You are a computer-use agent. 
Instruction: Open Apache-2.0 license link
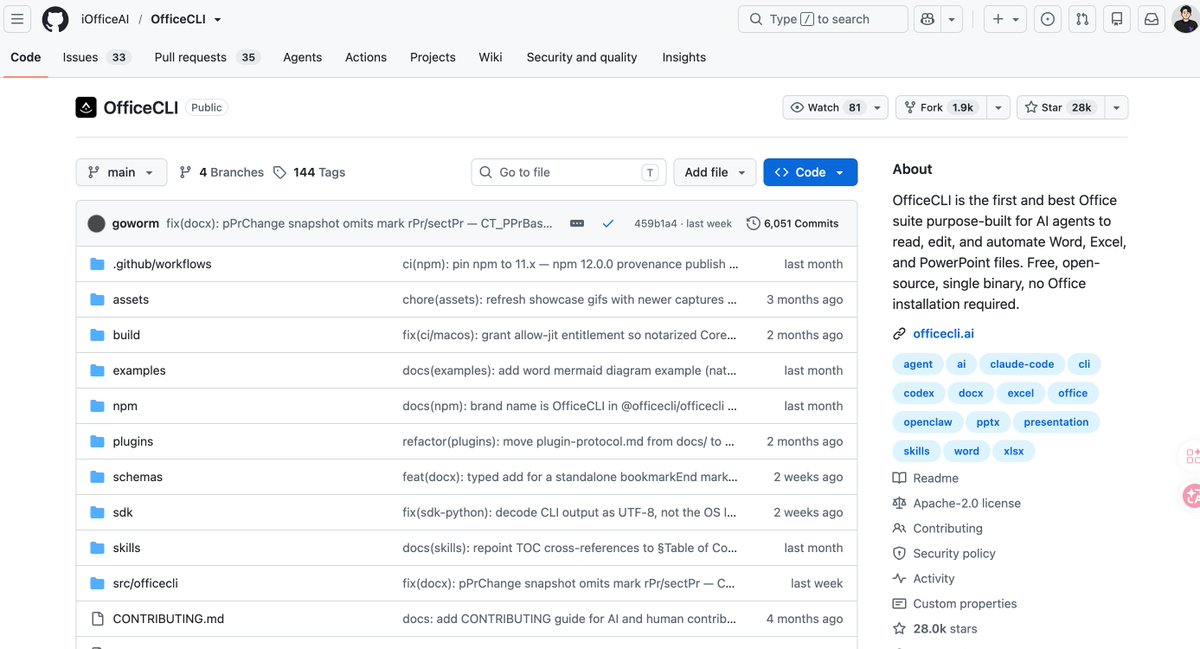(x=967, y=503)
